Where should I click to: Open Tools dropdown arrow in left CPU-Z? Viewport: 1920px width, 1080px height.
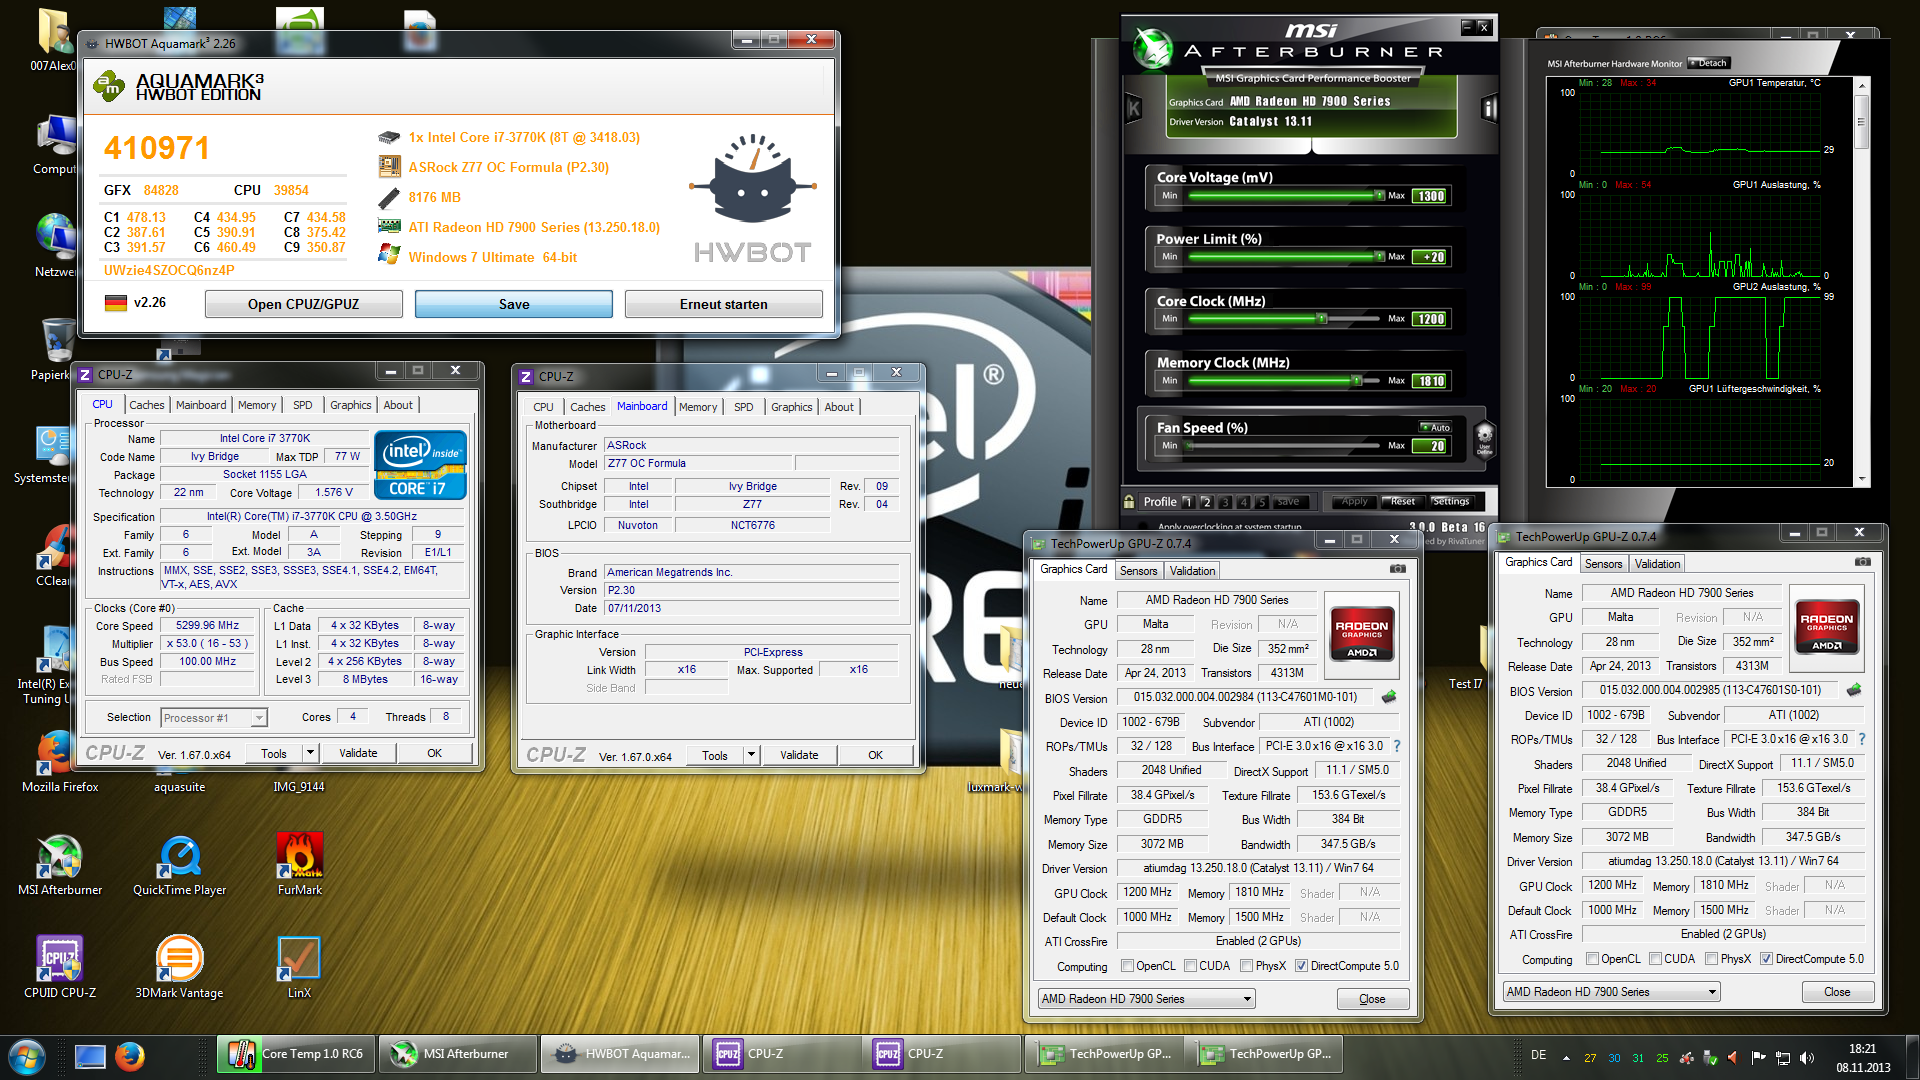point(310,753)
